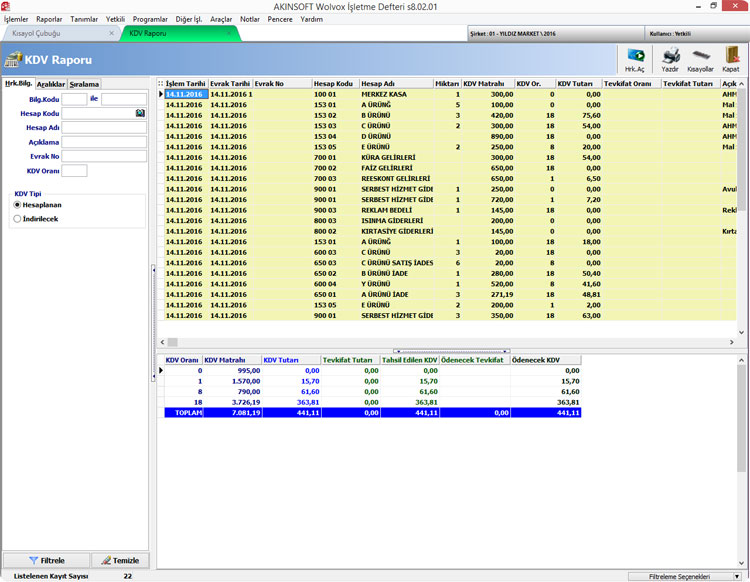Click the first Bilg.Kodu input field
Image resolution: width=750 pixels, height=582 pixels.
(75, 99)
